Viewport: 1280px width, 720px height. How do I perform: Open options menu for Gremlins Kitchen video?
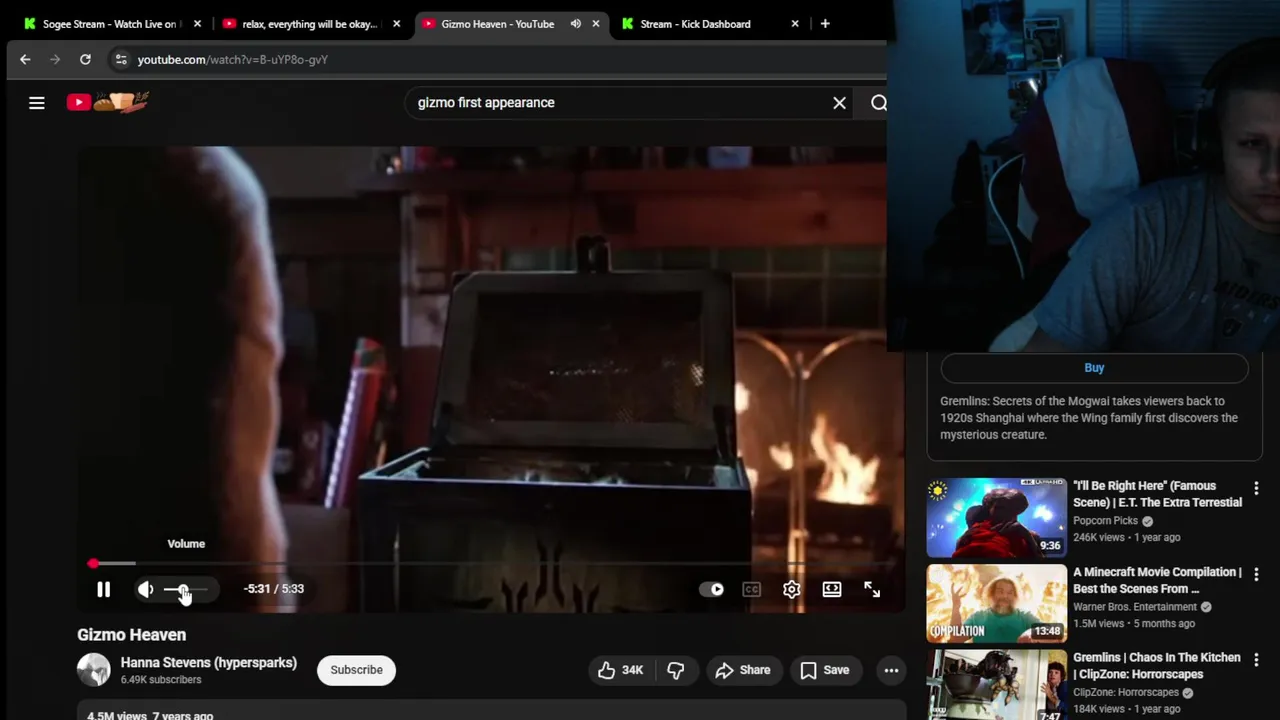(x=1256, y=661)
